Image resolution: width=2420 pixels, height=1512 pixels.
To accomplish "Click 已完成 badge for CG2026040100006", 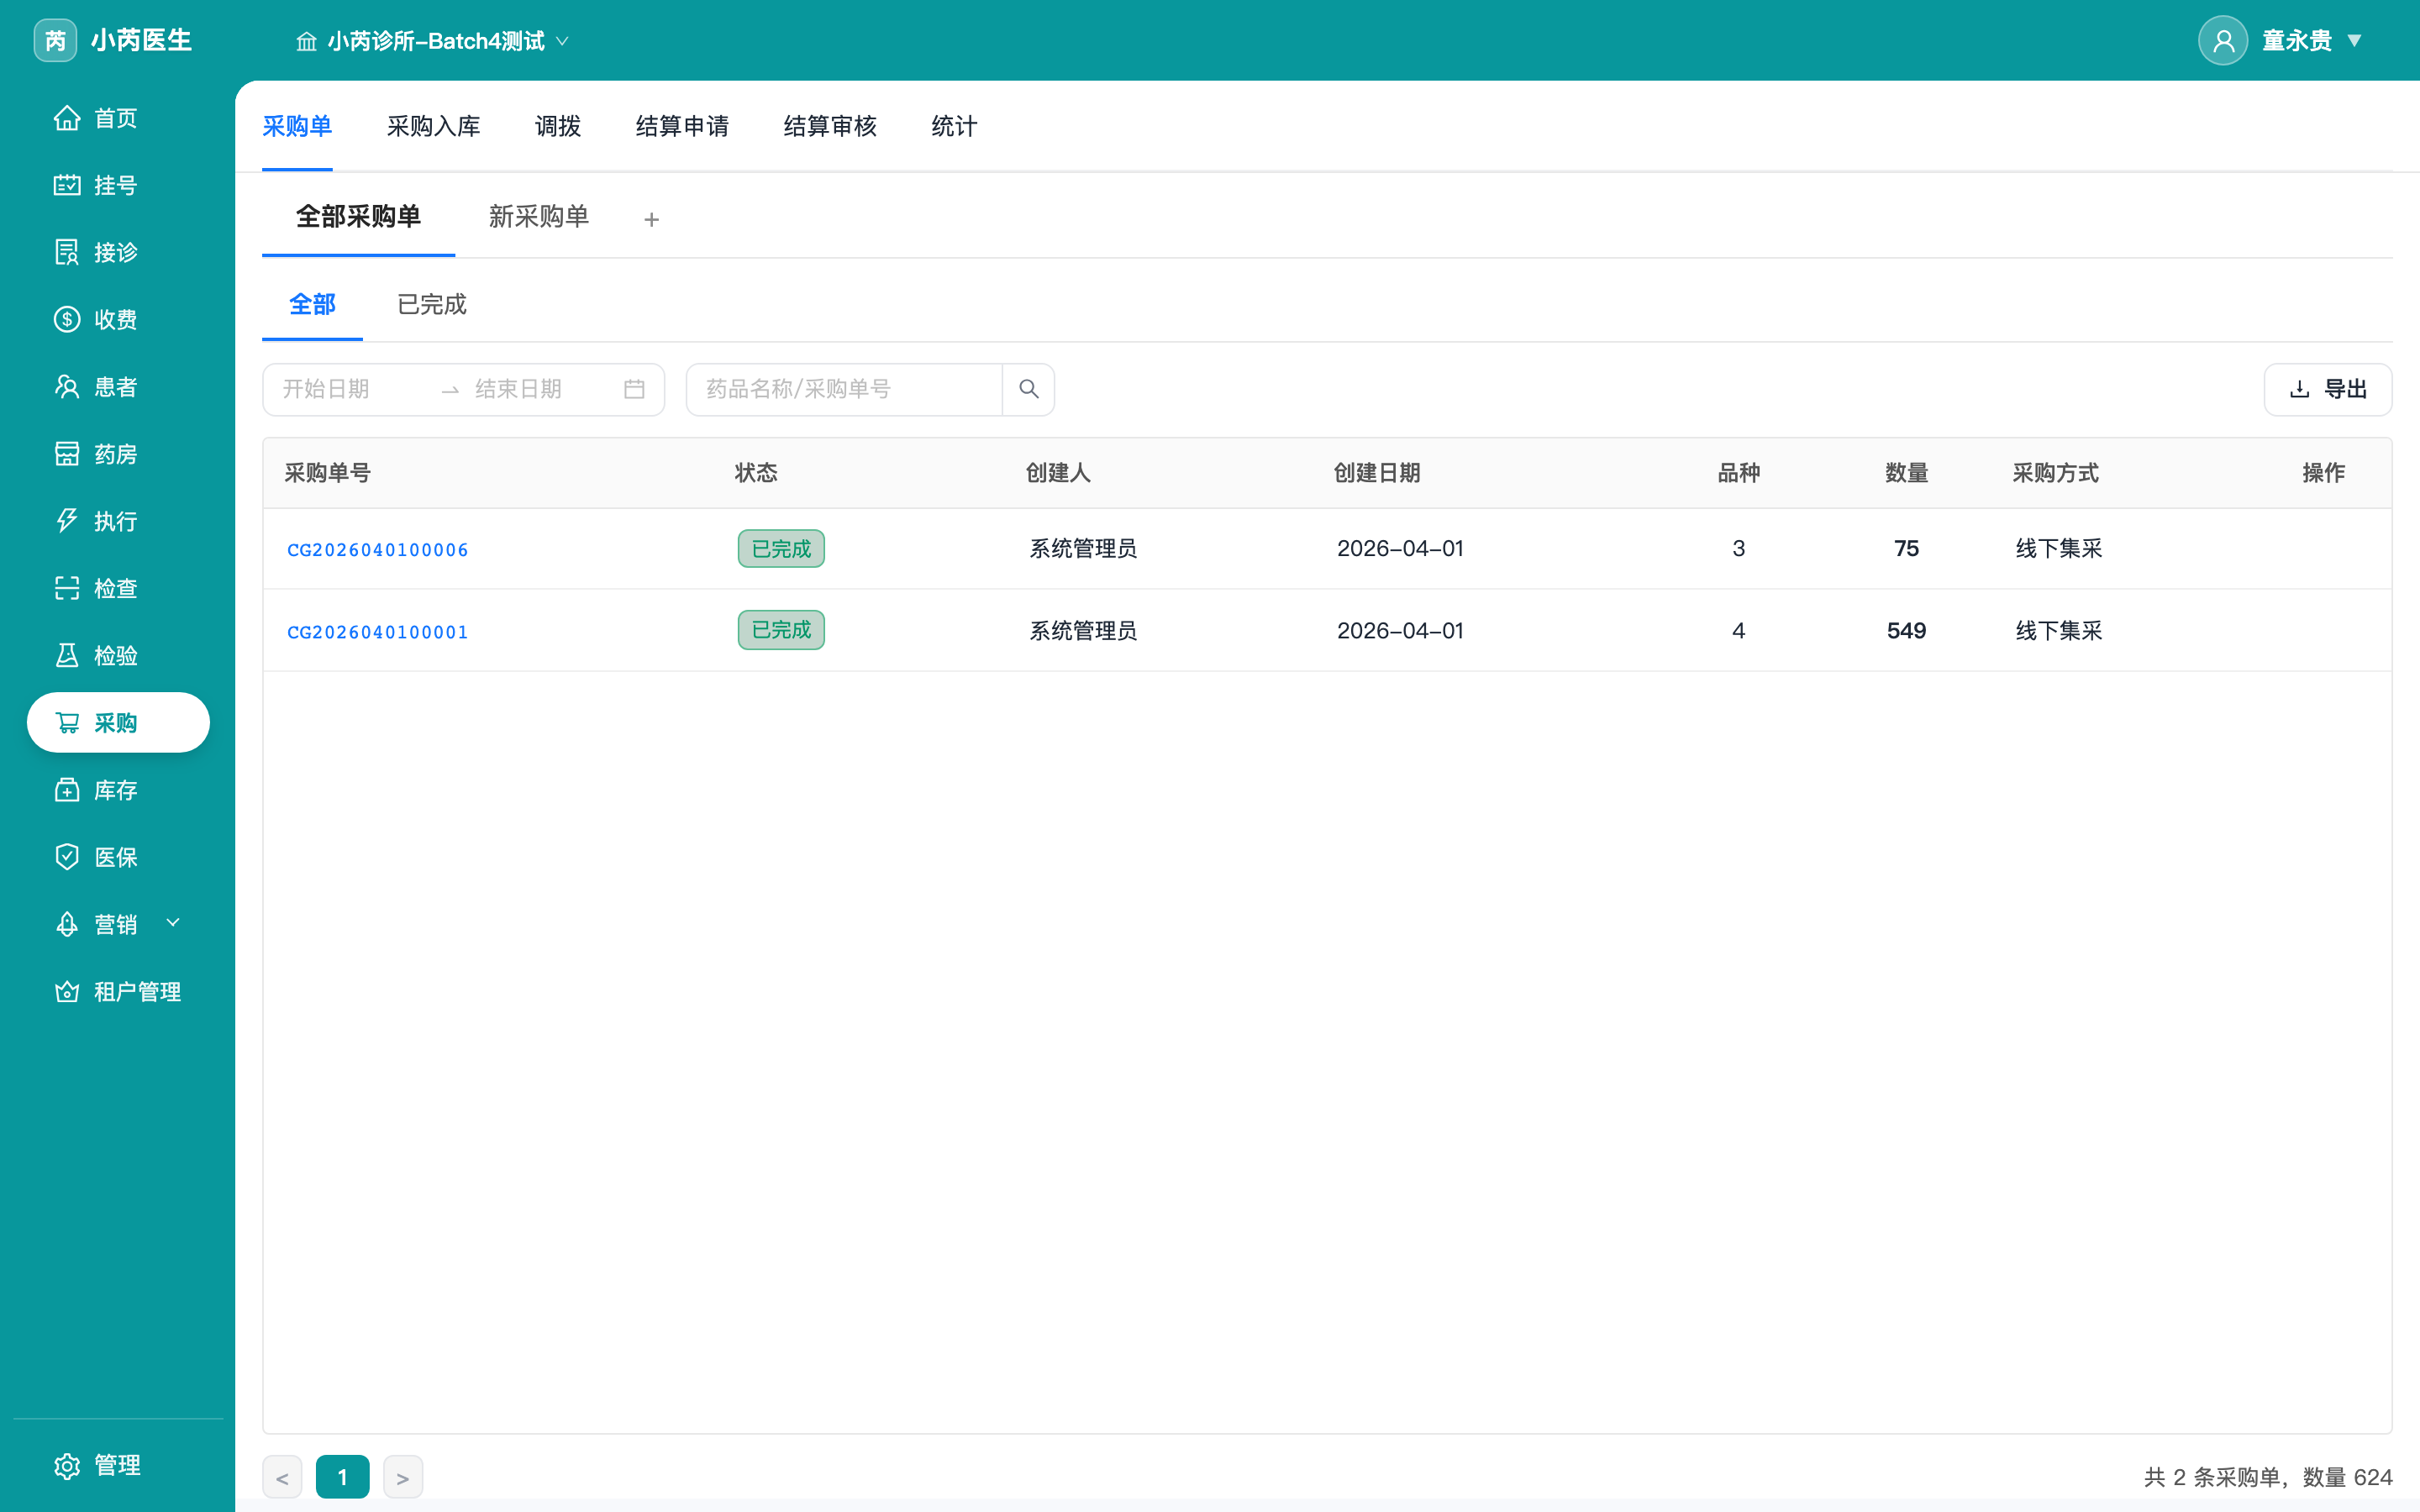I will tap(781, 548).
